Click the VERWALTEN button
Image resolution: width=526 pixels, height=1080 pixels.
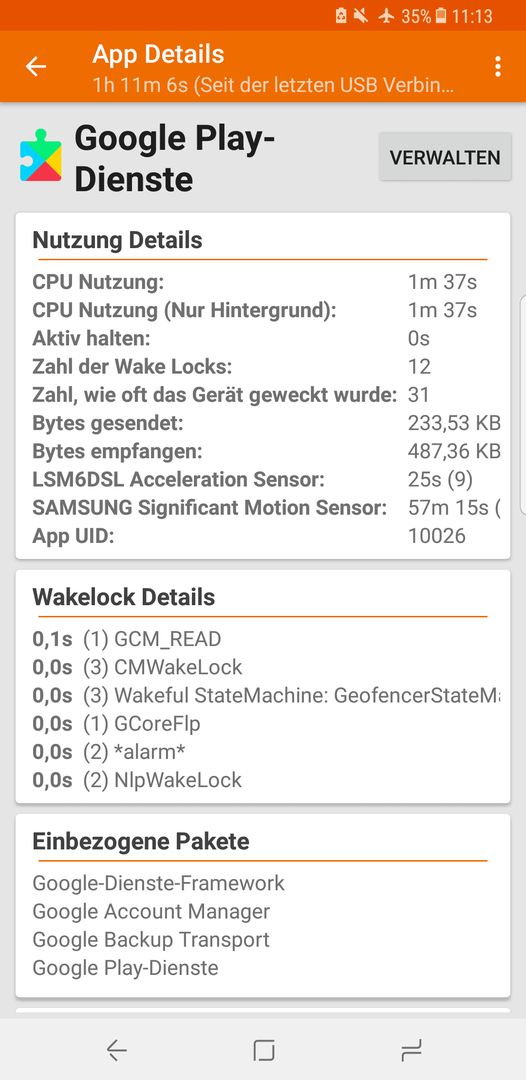(x=445, y=157)
